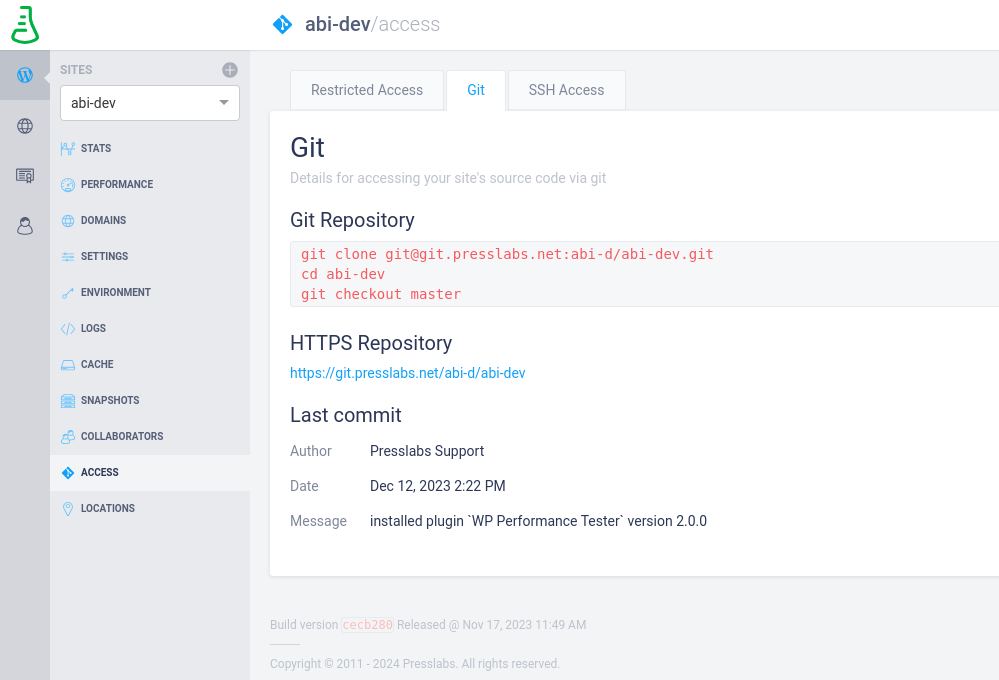
Task: Switch to the Restricted Access tab
Action: click(x=367, y=90)
